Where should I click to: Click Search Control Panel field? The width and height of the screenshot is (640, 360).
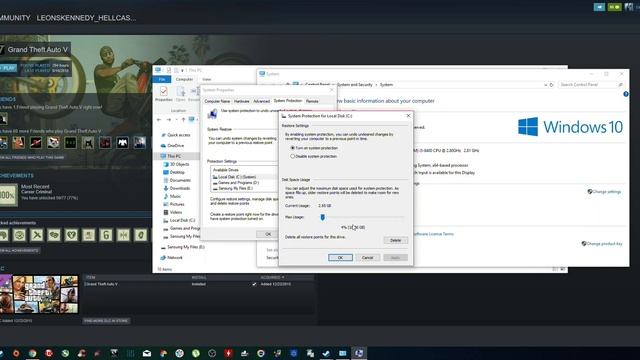[x=591, y=84]
